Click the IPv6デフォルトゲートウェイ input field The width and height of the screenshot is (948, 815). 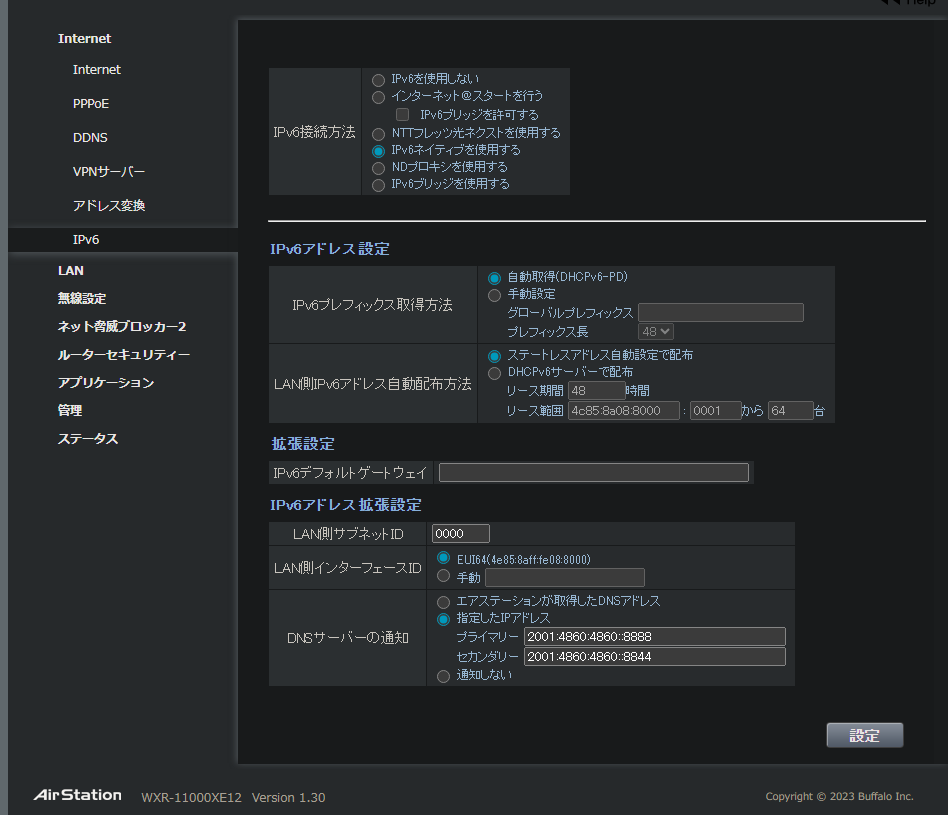pos(594,472)
